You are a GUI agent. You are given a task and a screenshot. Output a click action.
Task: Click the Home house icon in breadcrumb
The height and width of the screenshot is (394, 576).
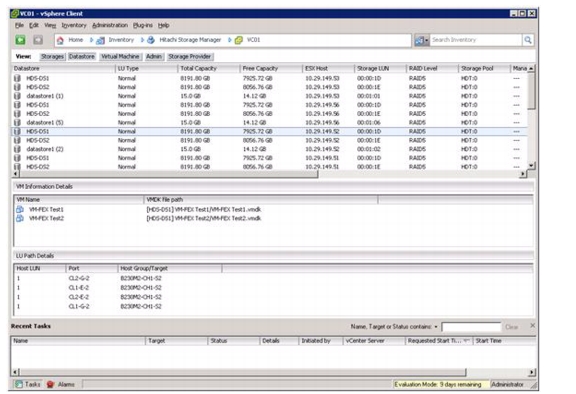[60, 40]
